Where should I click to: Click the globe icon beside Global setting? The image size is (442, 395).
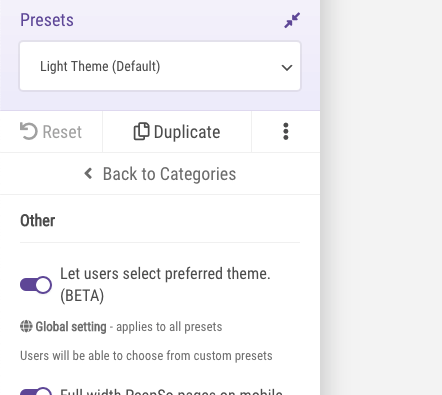point(26,326)
